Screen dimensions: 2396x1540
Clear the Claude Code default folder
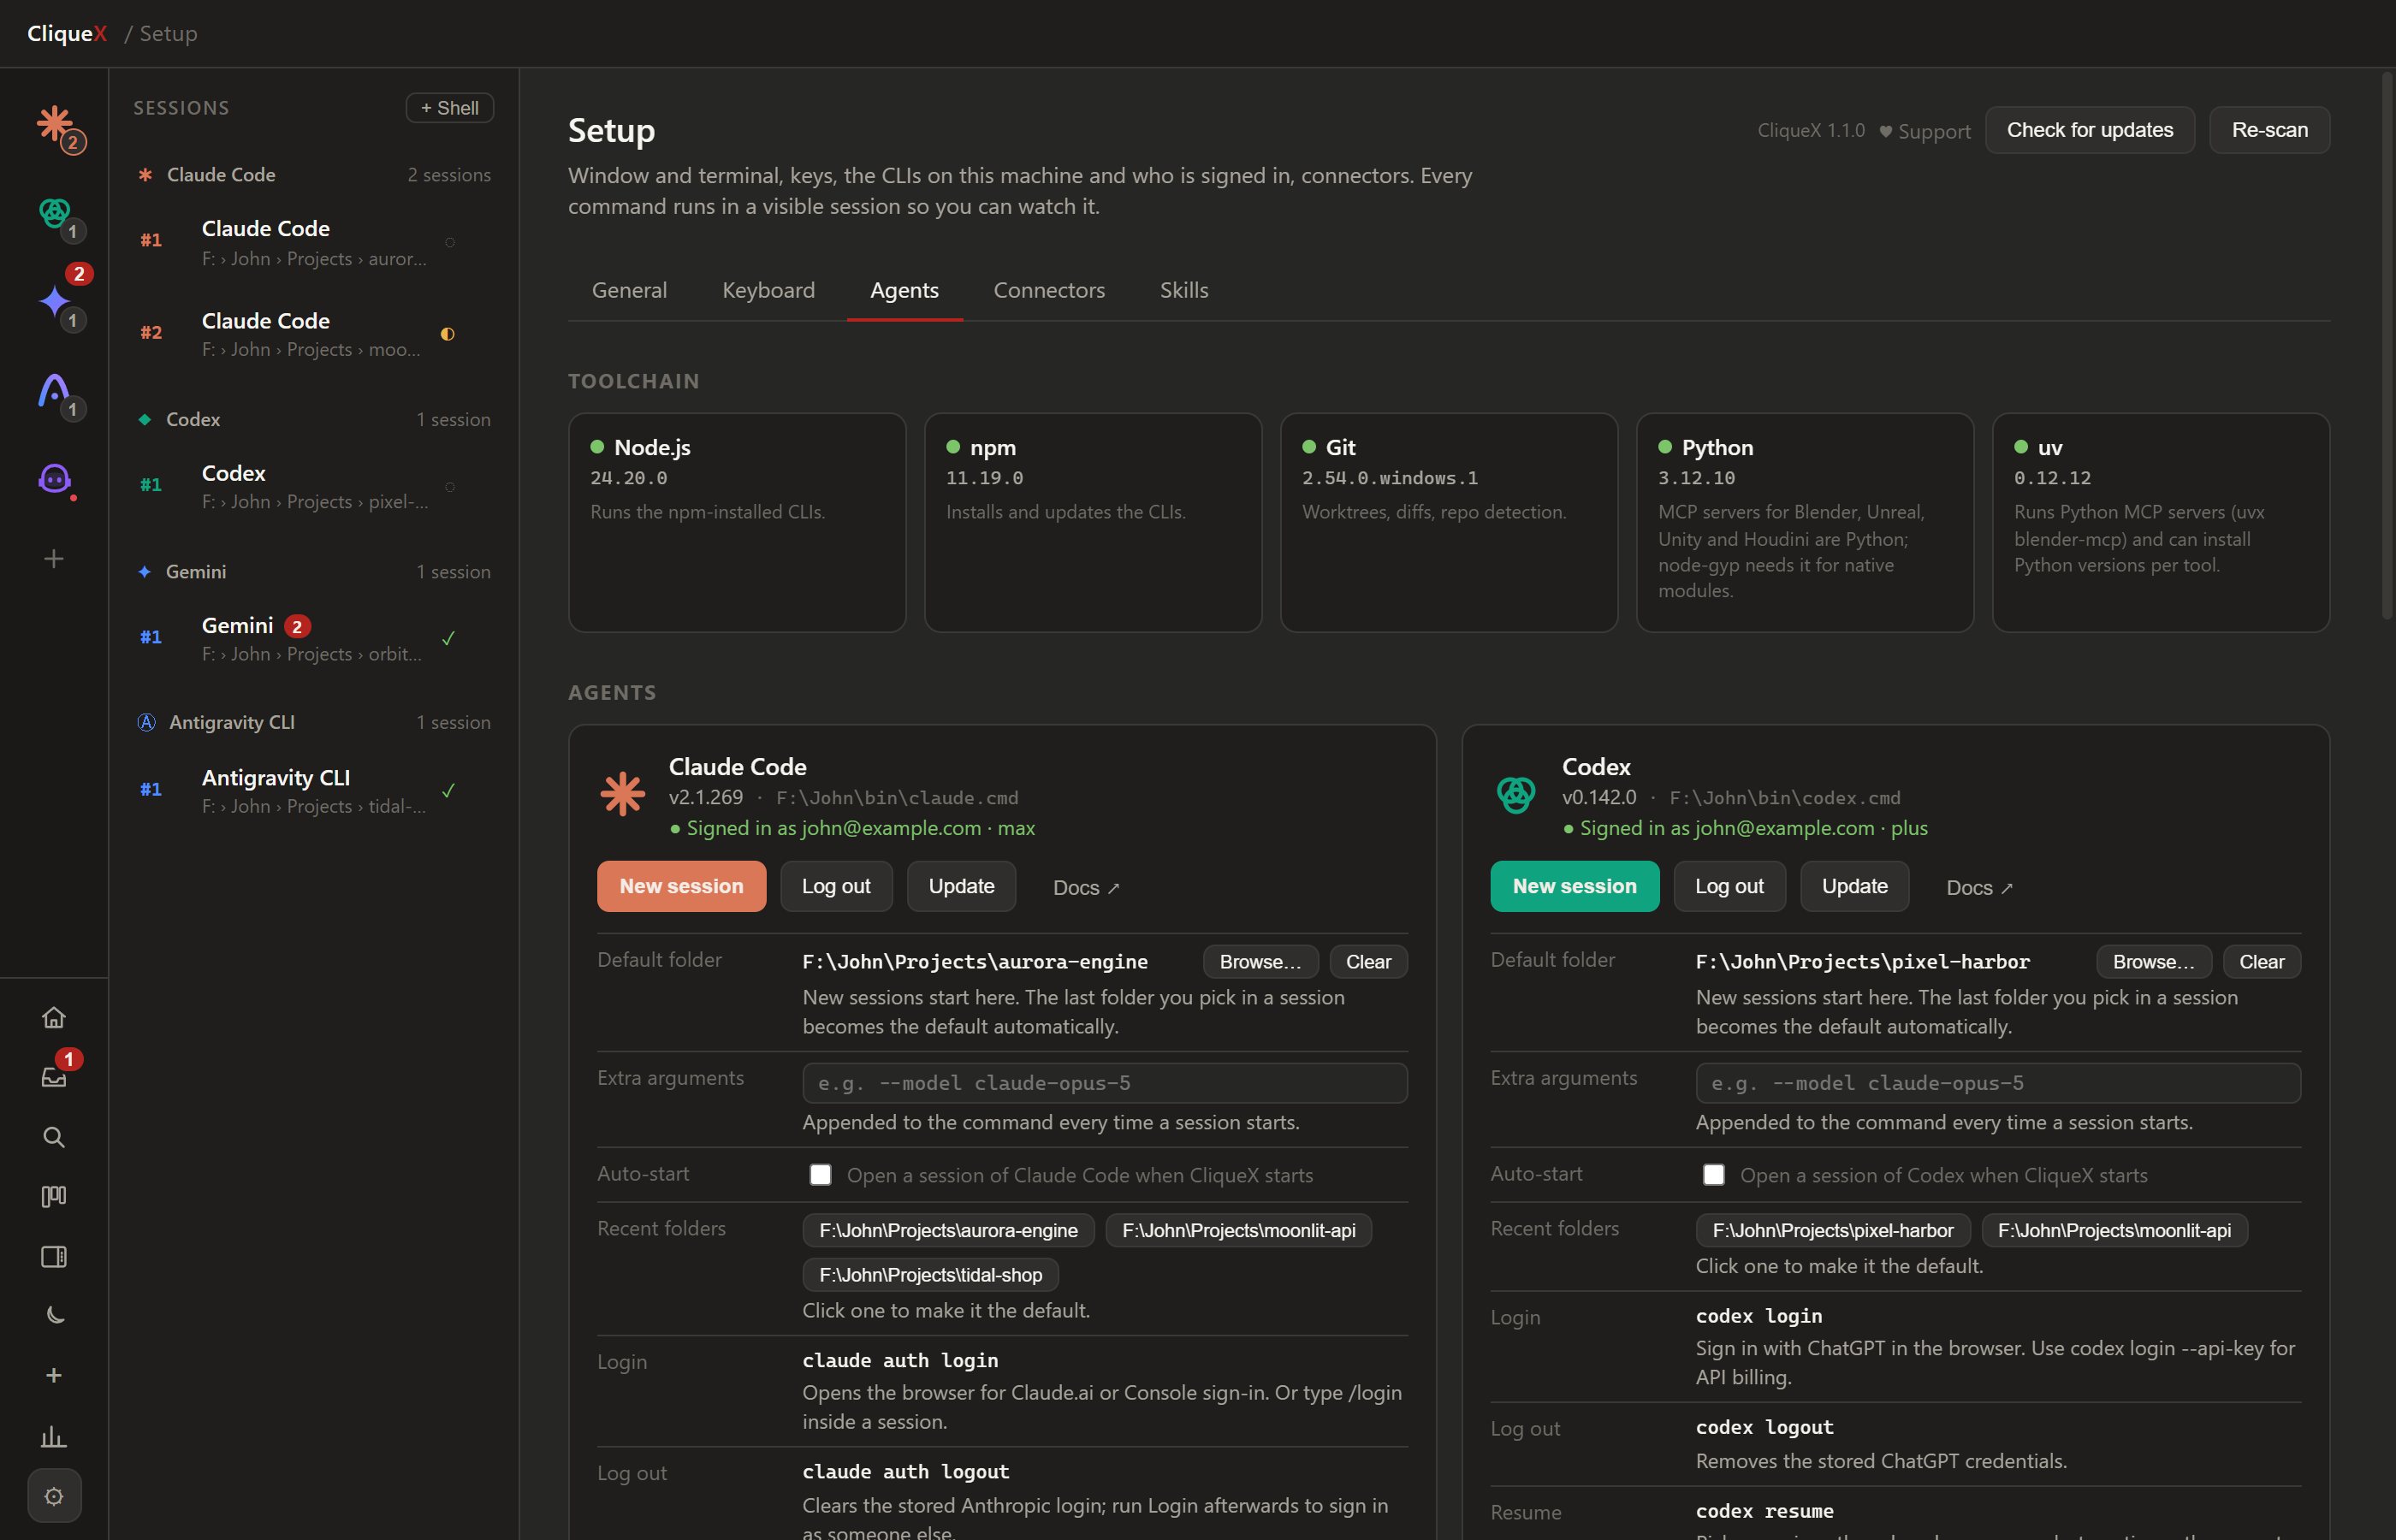[x=1368, y=962]
